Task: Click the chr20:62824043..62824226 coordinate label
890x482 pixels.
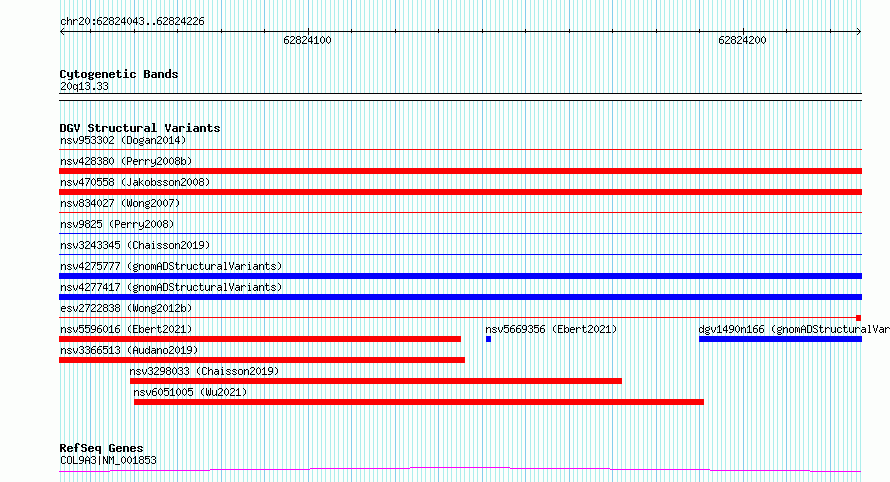Action: pos(132,22)
